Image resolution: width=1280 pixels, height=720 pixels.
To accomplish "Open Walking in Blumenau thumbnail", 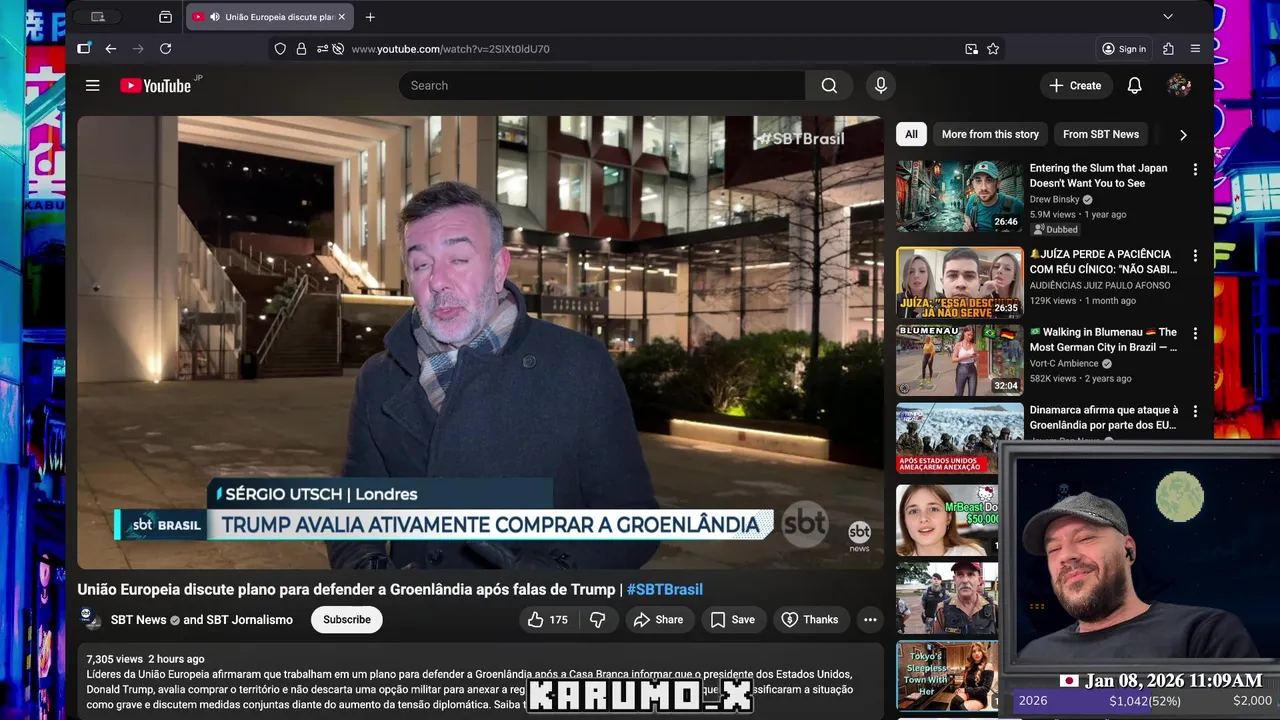I will (x=960, y=361).
